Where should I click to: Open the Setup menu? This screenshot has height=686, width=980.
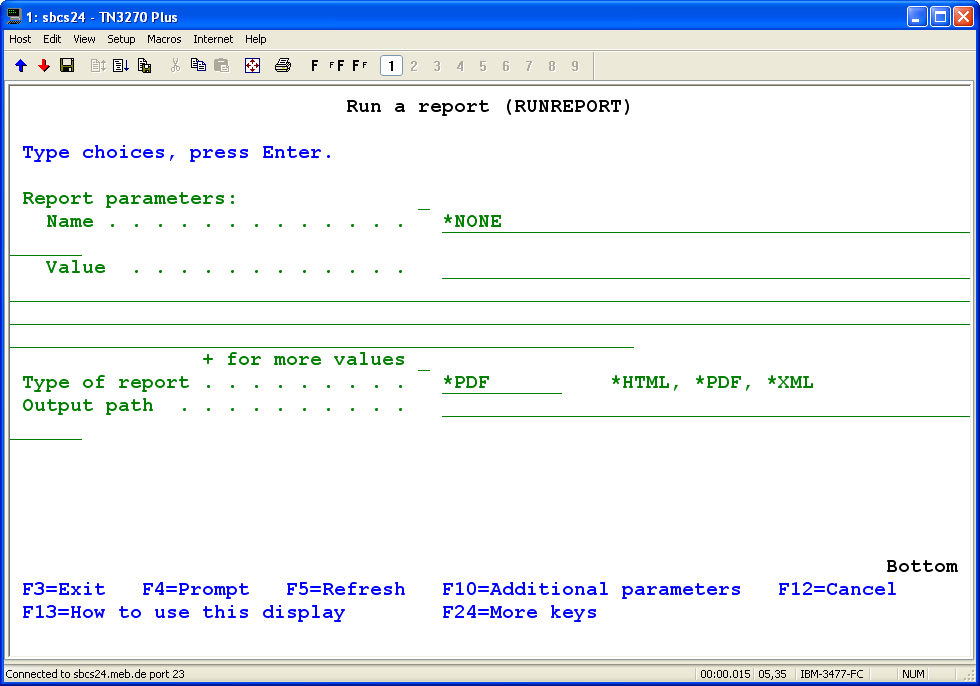click(x=121, y=39)
